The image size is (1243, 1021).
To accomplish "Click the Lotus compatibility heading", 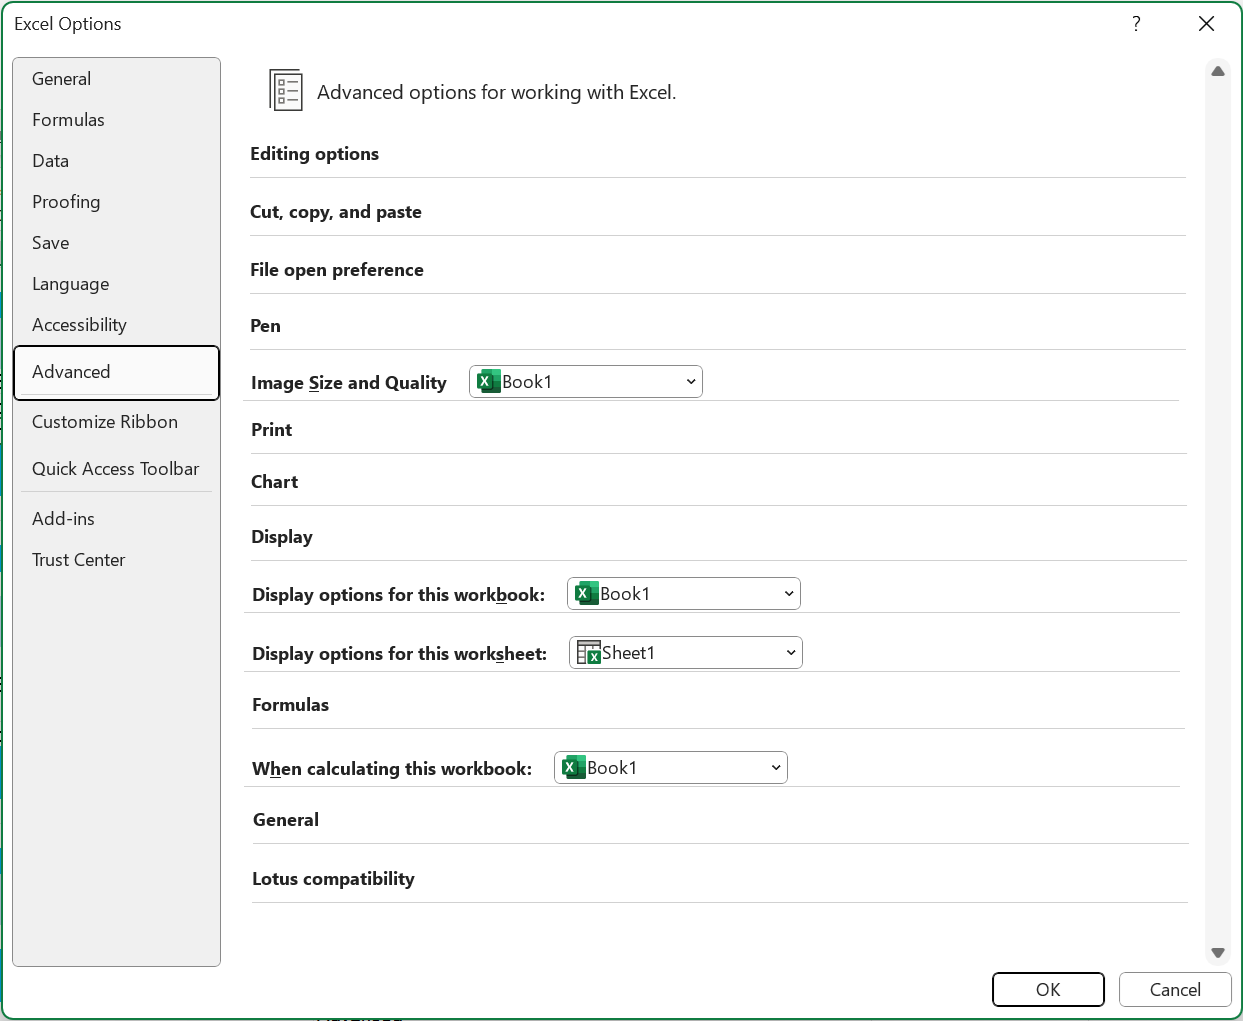I will point(333,879).
